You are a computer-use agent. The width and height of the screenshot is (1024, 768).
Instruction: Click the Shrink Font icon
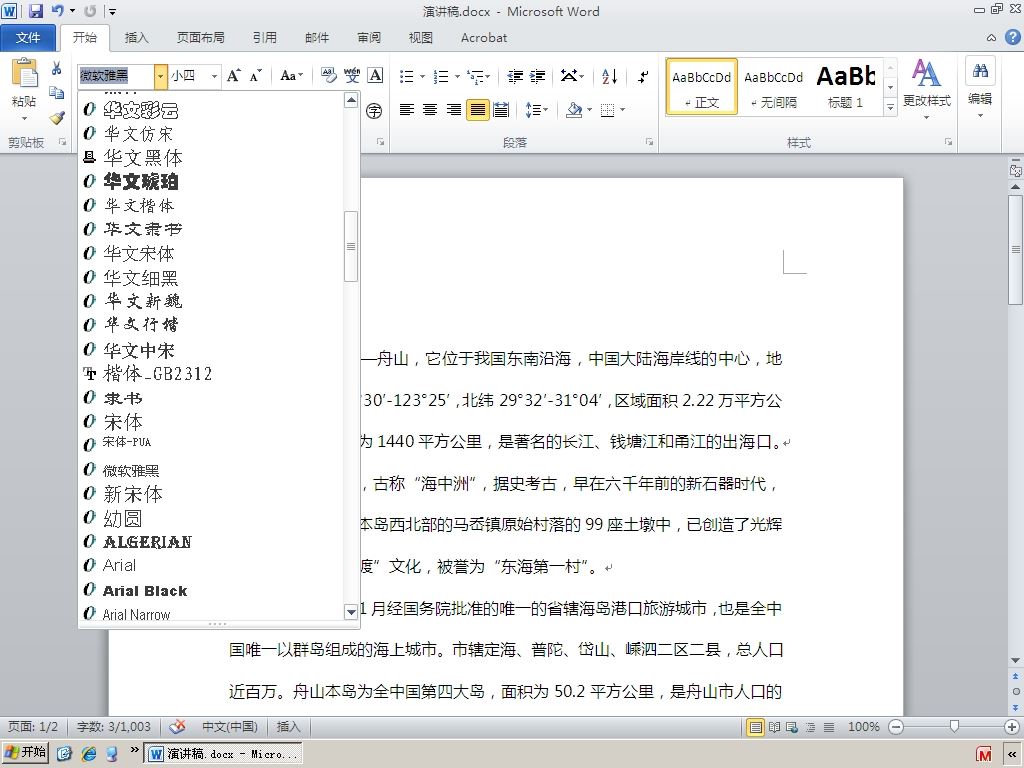click(x=255, y=76)
